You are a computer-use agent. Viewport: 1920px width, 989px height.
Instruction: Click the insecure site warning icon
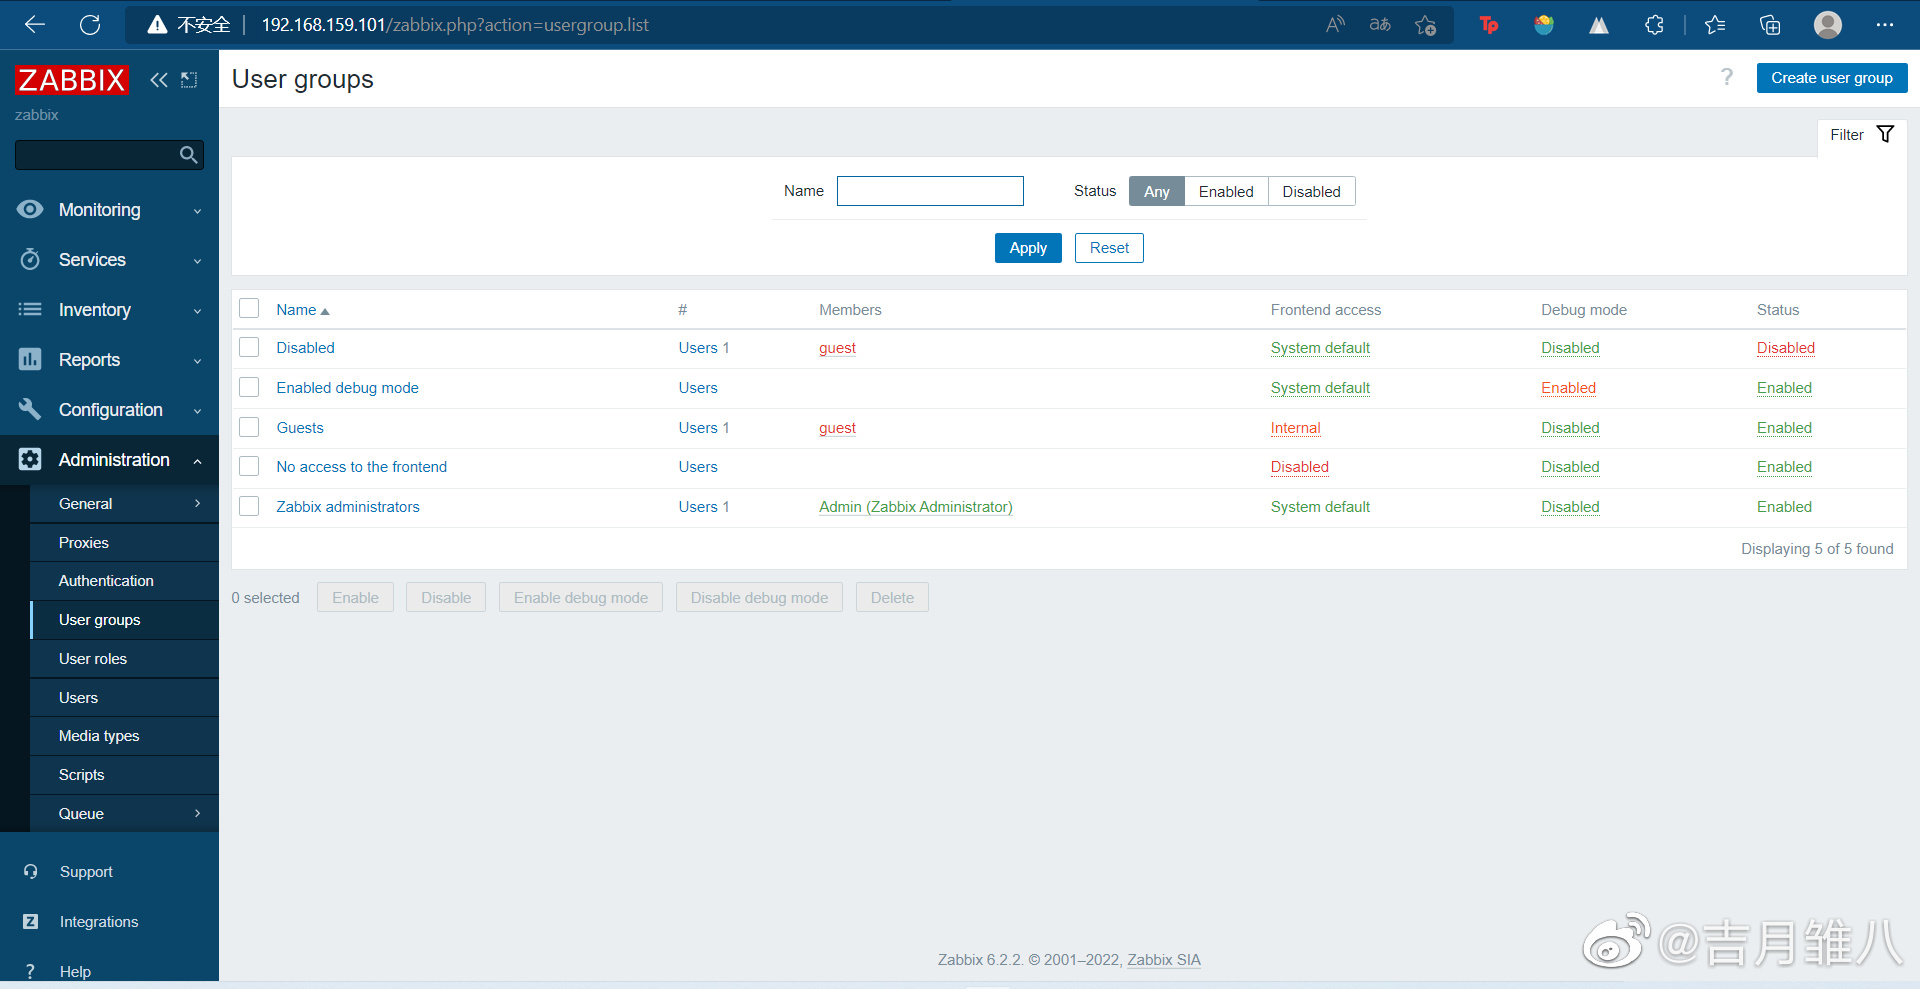[x=157, y=25]
